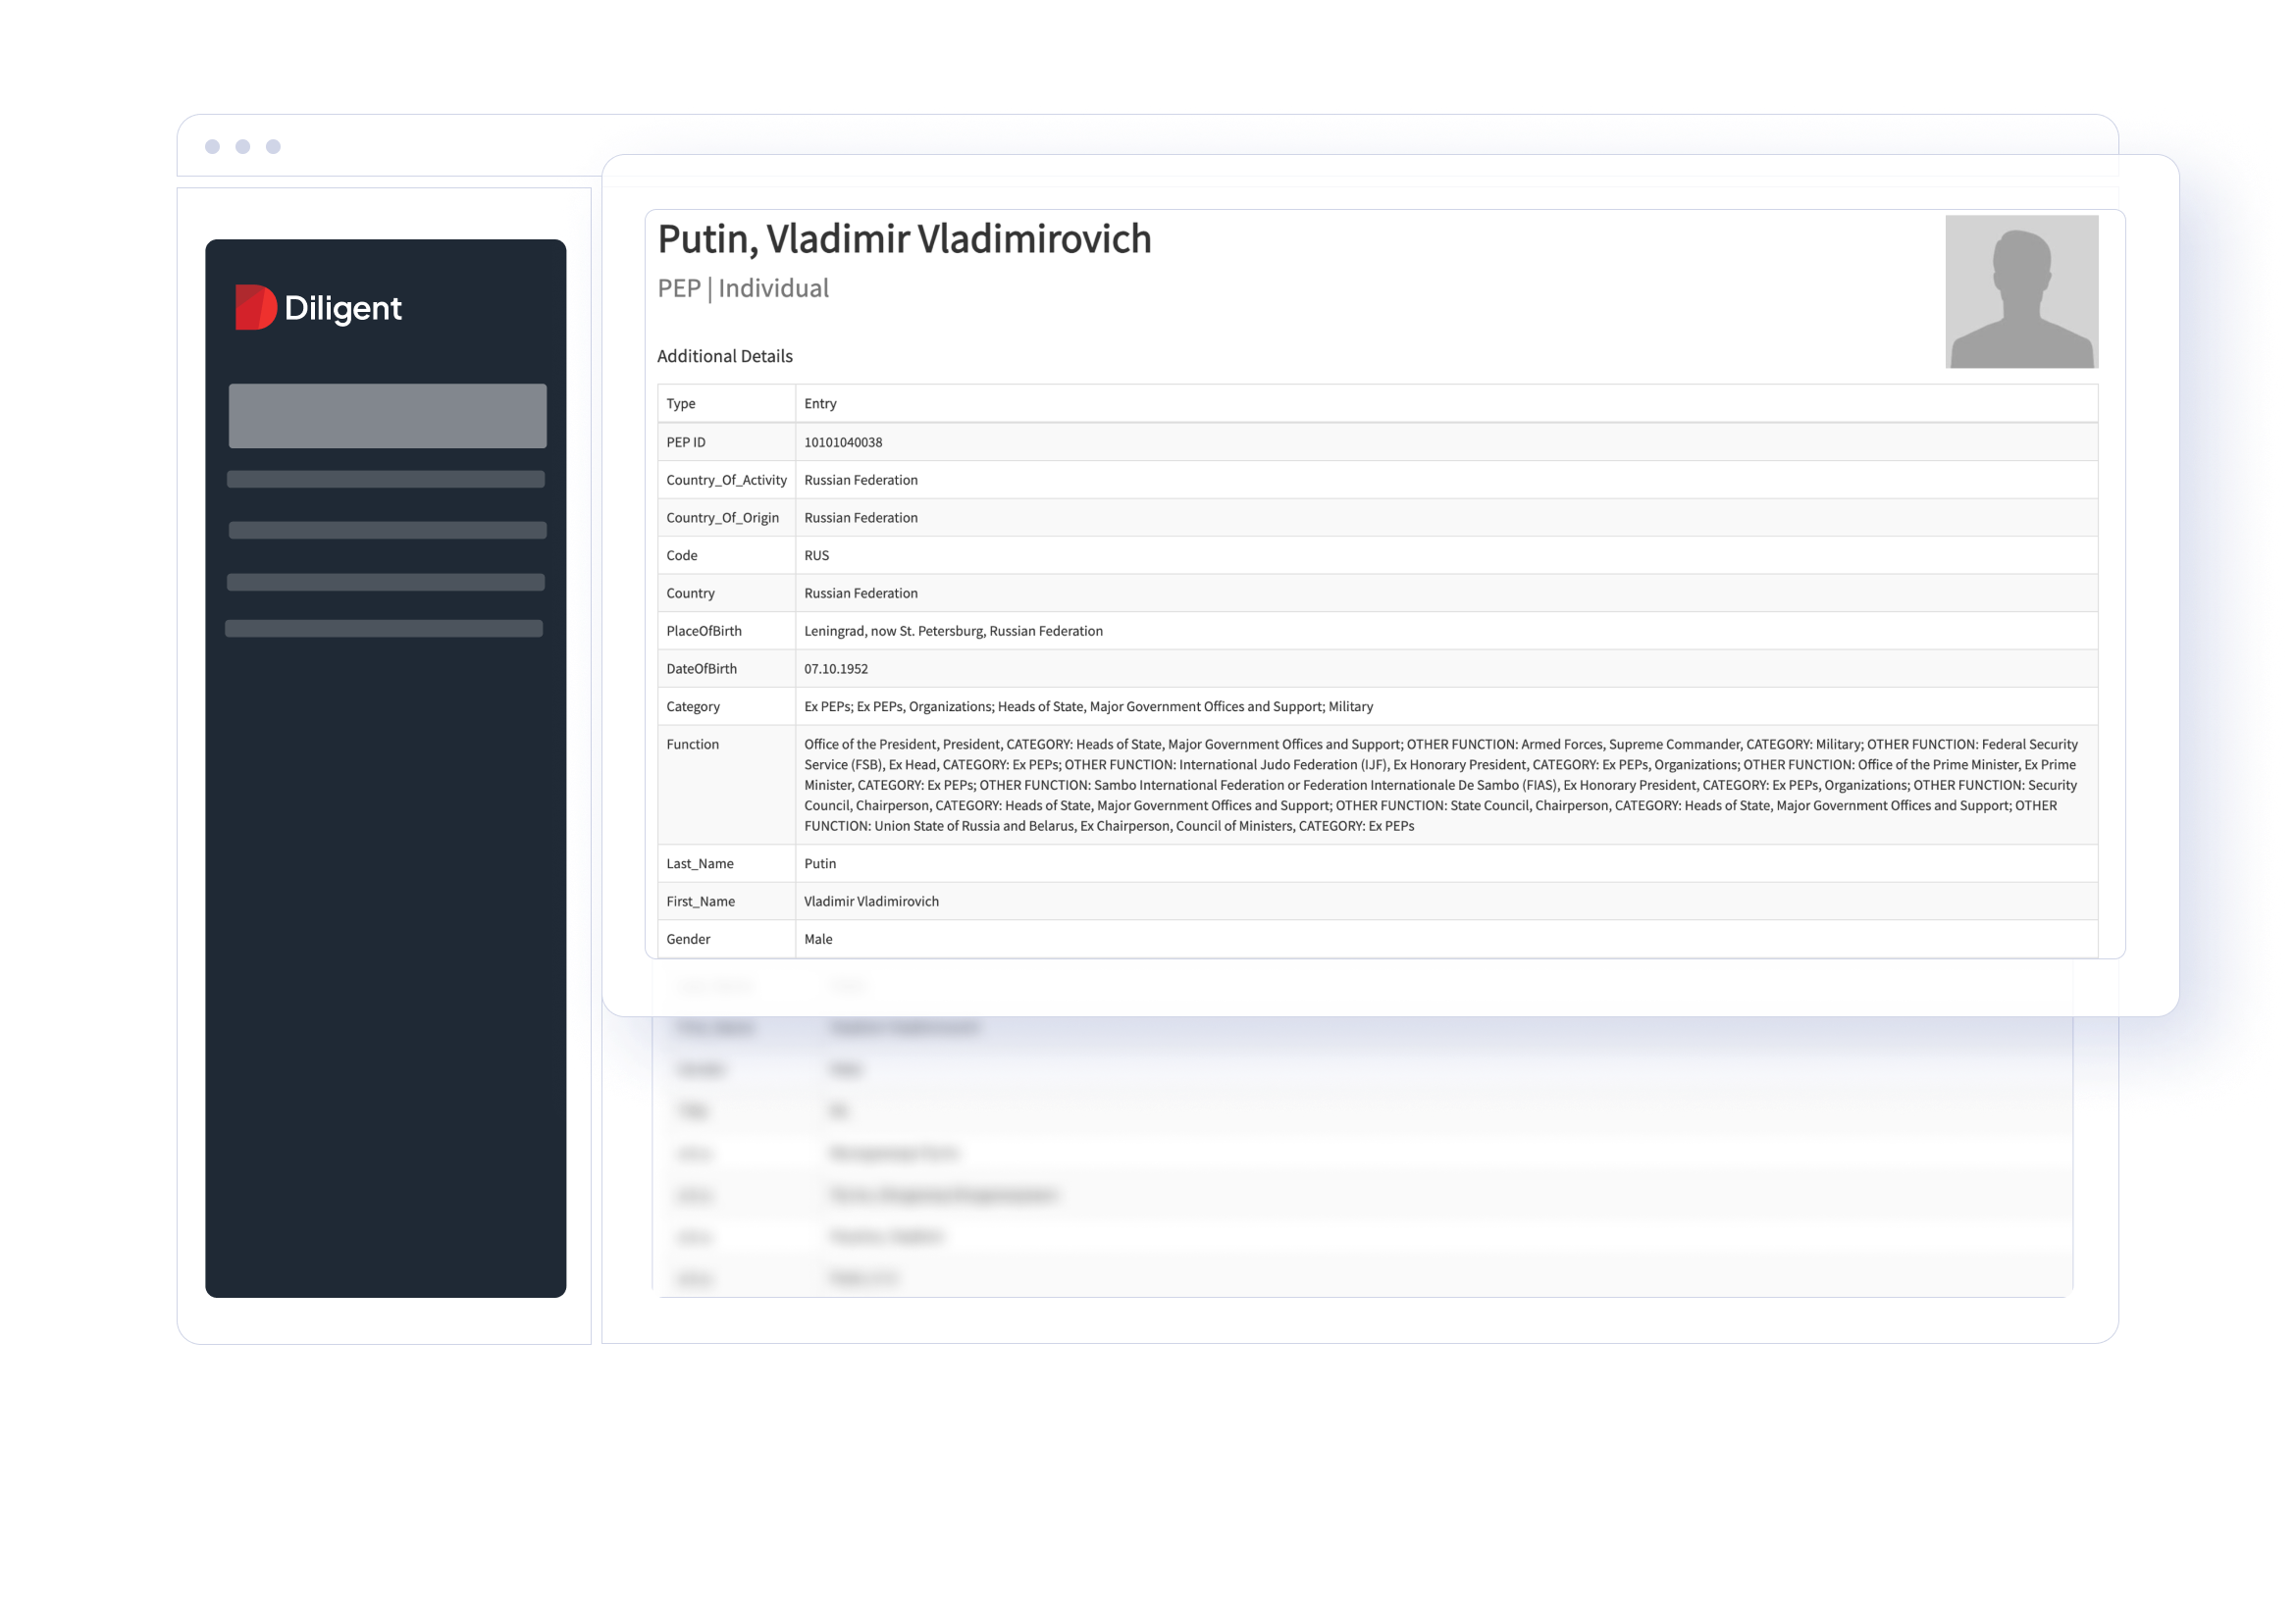Click the third window control dot
This screenshot has height=1599, width=2296.
273,147
